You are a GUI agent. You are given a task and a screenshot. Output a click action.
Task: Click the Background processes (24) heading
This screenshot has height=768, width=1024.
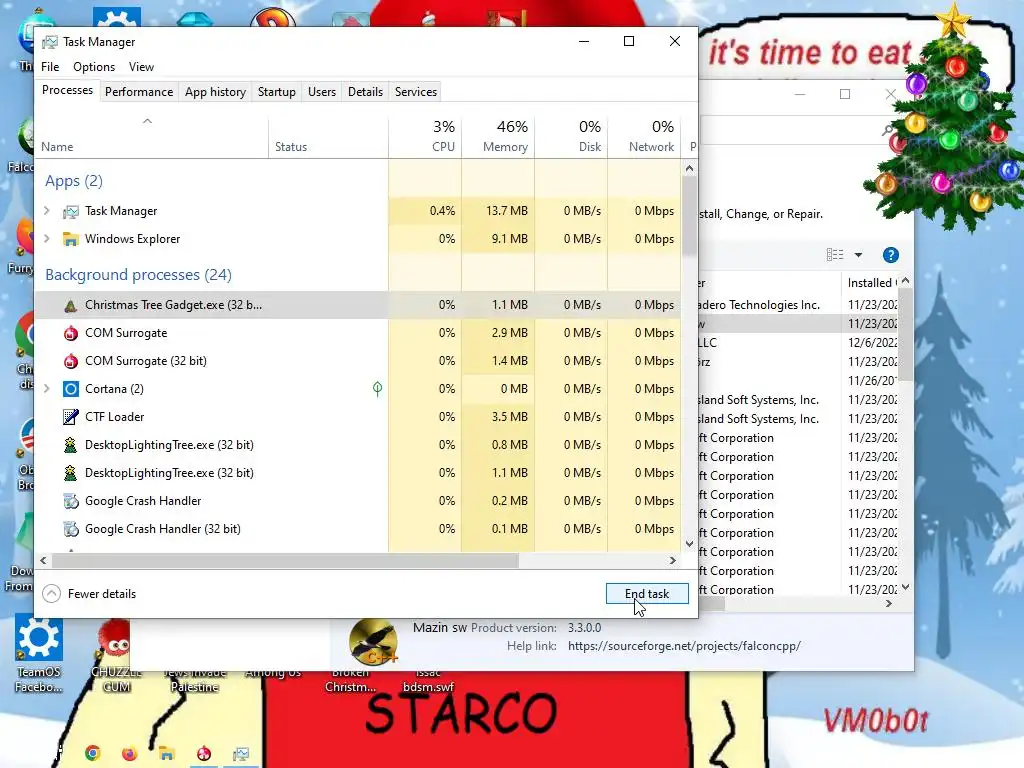coord(138,275)
